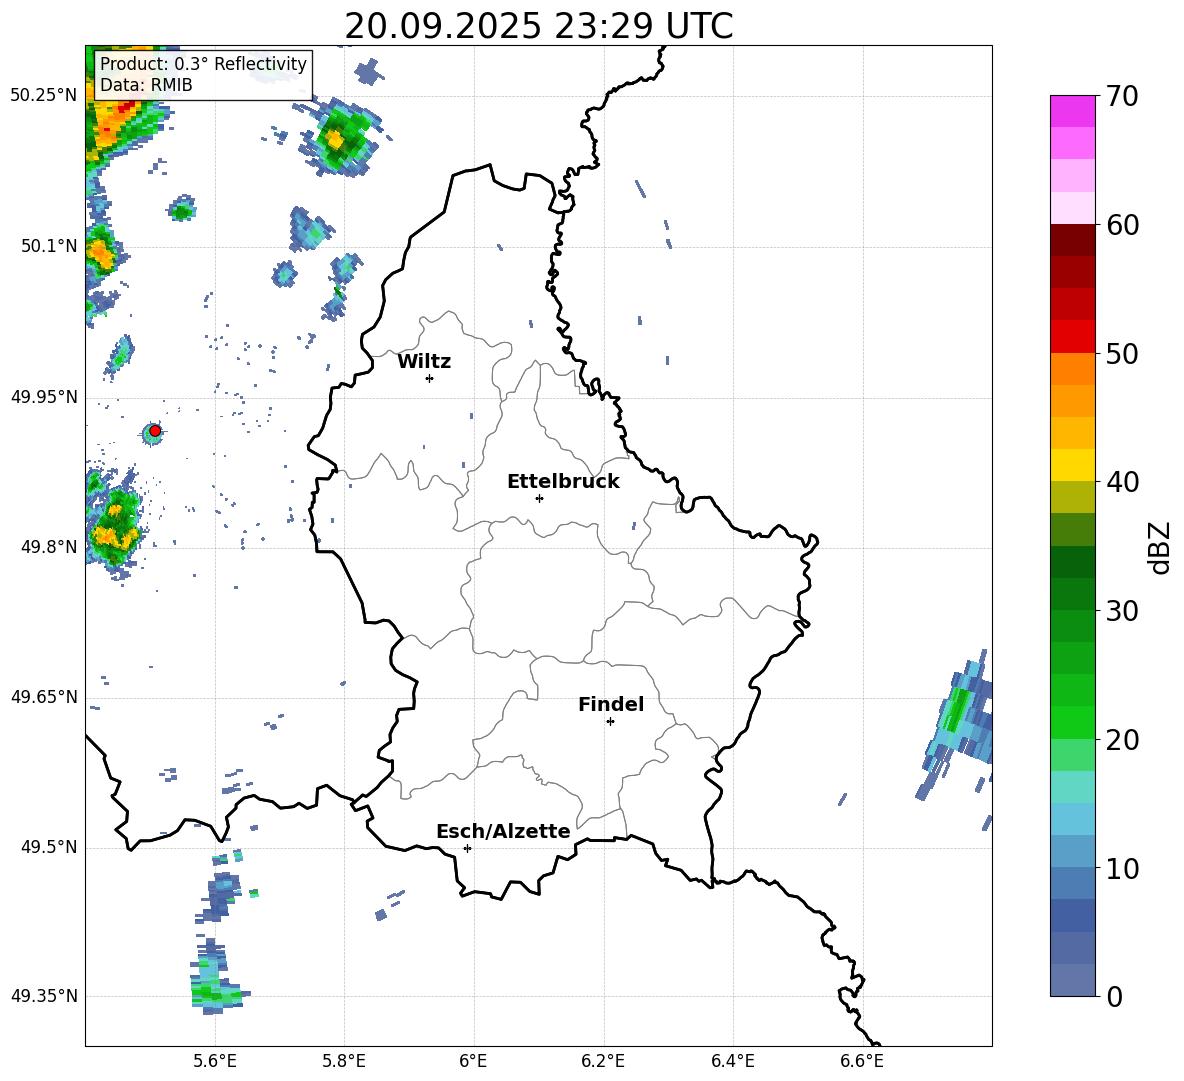Click the Esch/Alzette cross marker
Image resolution: width=1184 pixels, height=1081 pixels.
point(467,848)
